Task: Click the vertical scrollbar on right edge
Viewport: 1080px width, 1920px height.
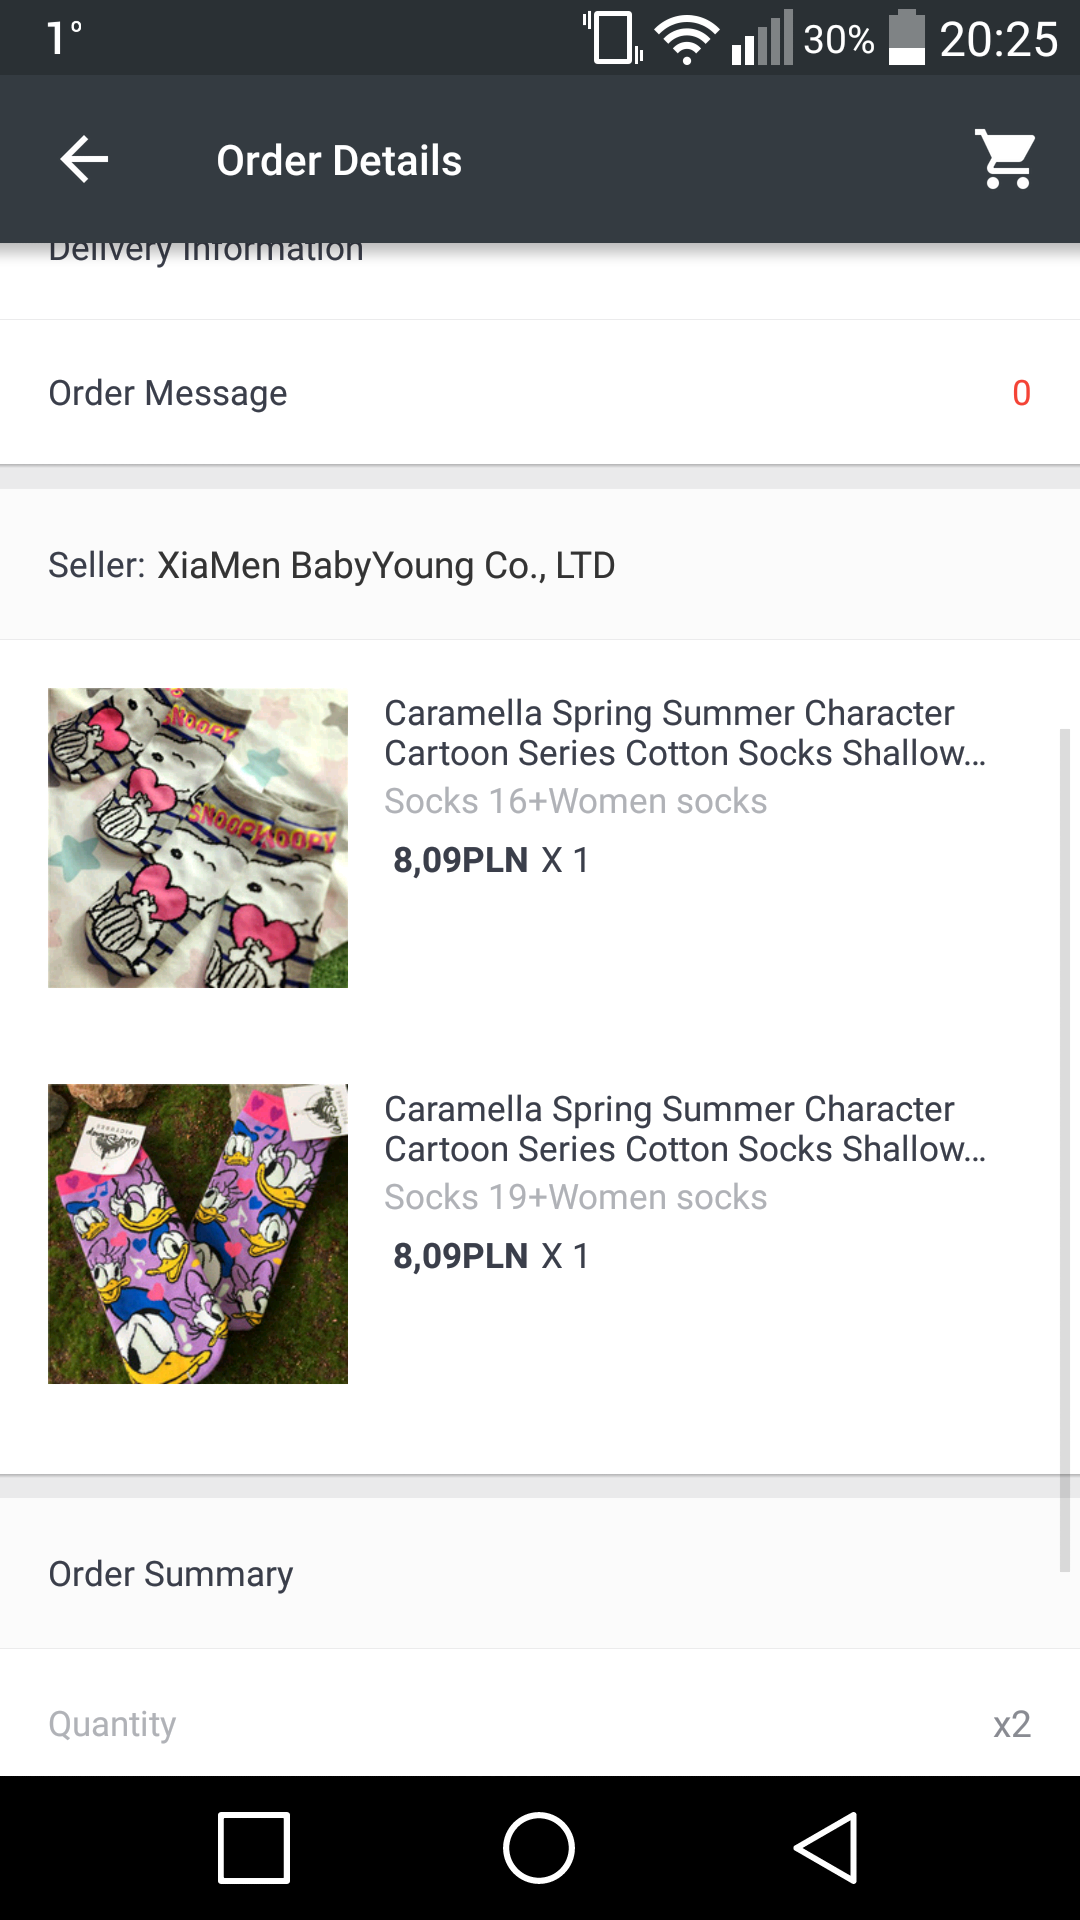Action: 1065,1150
